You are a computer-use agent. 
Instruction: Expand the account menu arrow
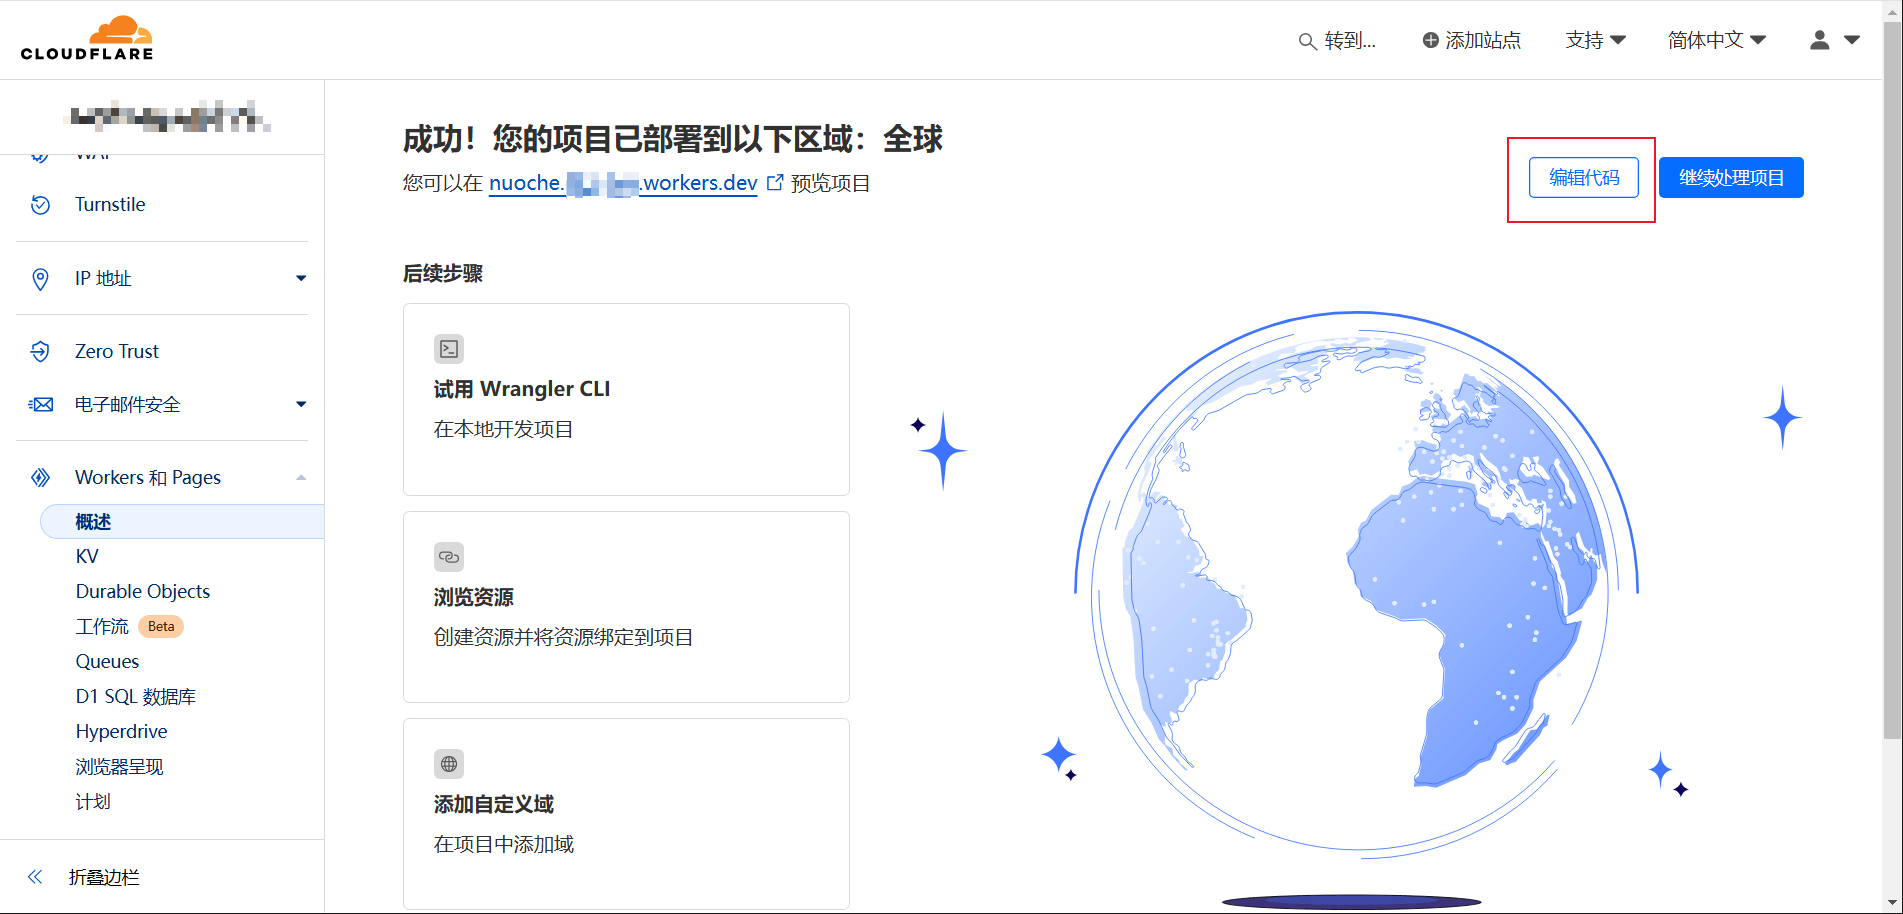tap(1852, 40)
